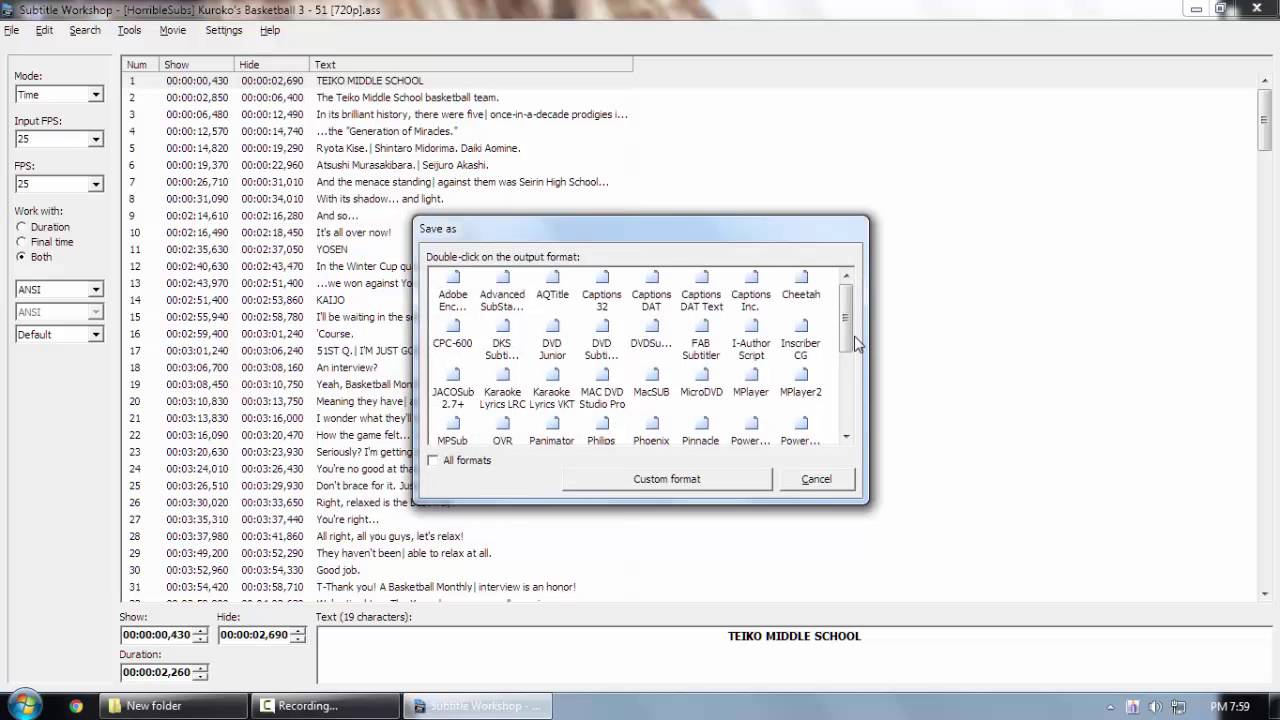
Task: Select the Pinnacle format icon
Action: tap(701, 431)
